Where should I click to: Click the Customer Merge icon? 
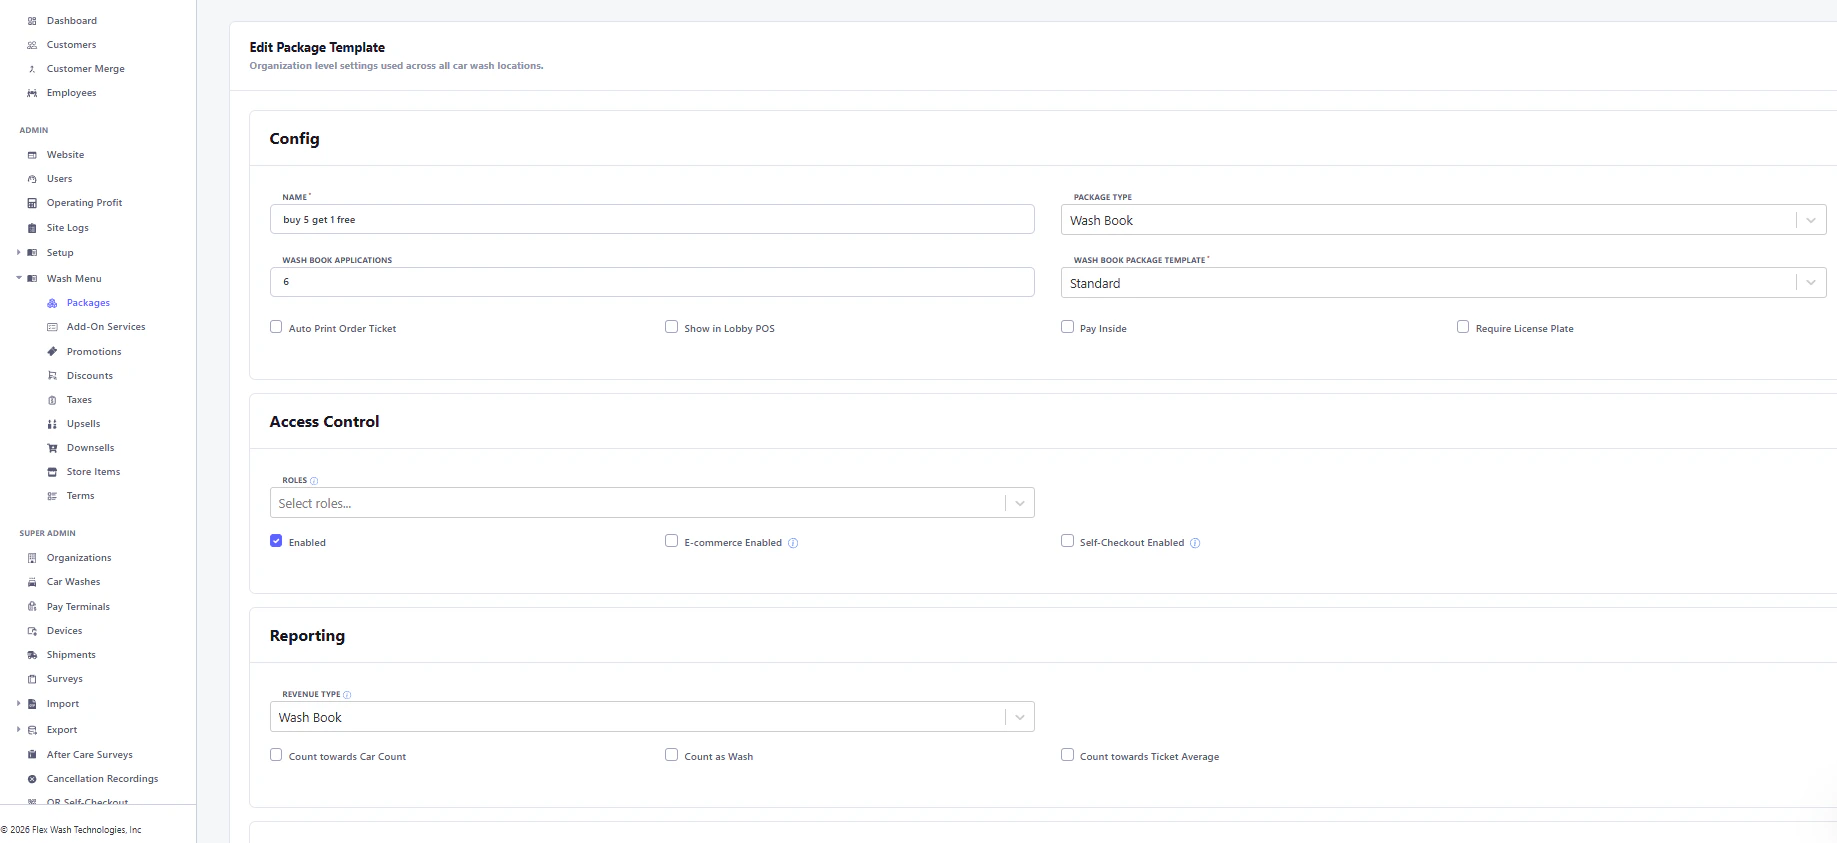[32, 69]
